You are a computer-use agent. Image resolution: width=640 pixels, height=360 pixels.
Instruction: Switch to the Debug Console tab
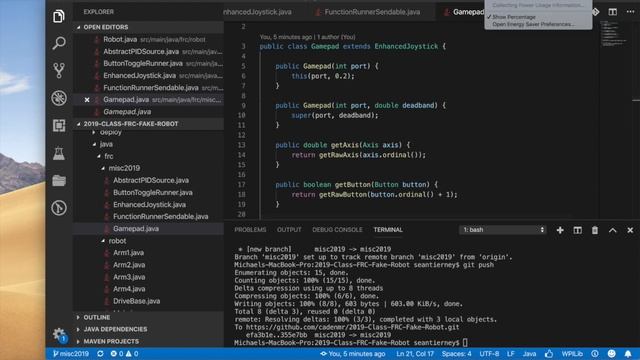click(337, 230)
